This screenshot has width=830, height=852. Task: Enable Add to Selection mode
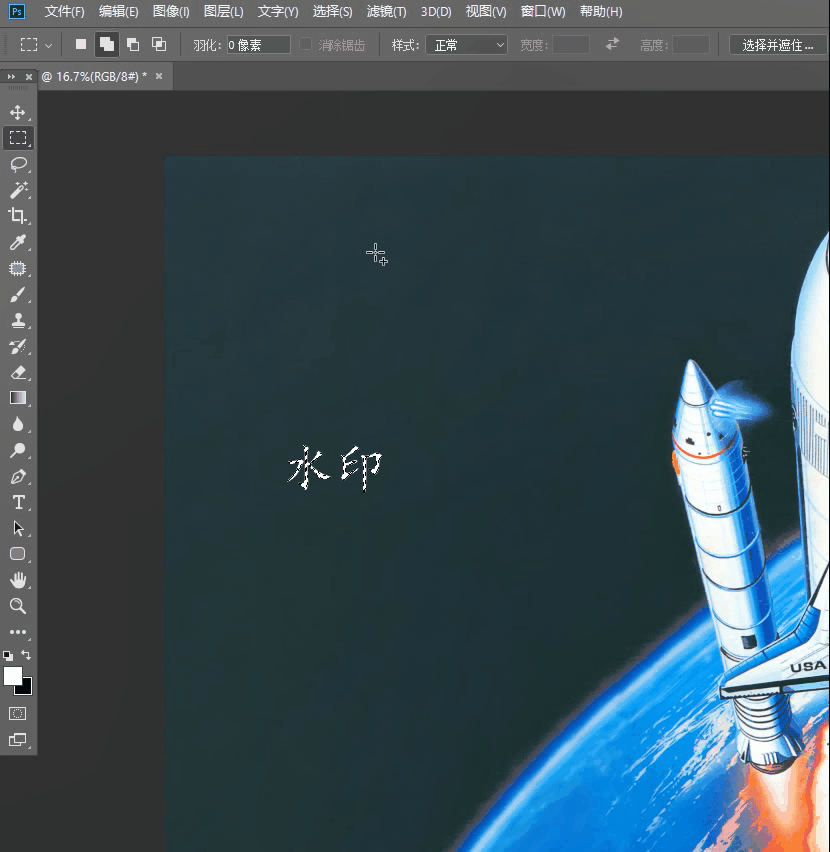[x=107, y=44]
